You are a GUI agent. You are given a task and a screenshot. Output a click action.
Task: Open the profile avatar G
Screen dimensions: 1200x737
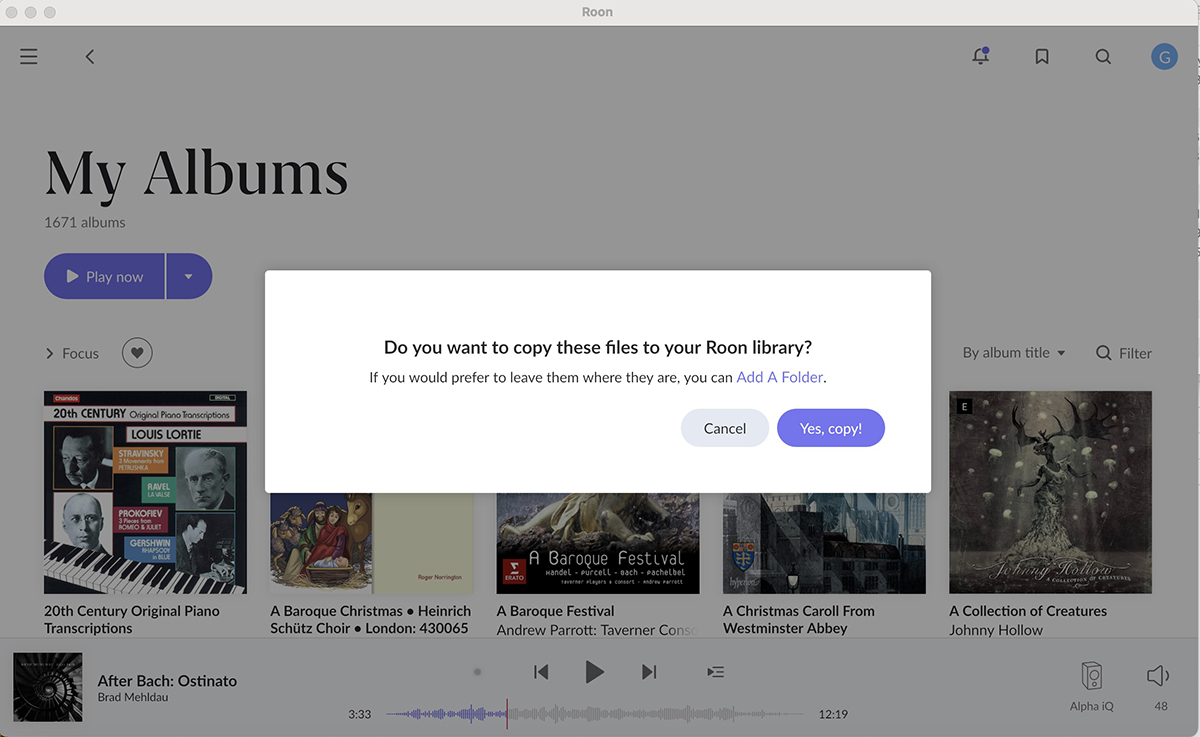[1164, 57]
